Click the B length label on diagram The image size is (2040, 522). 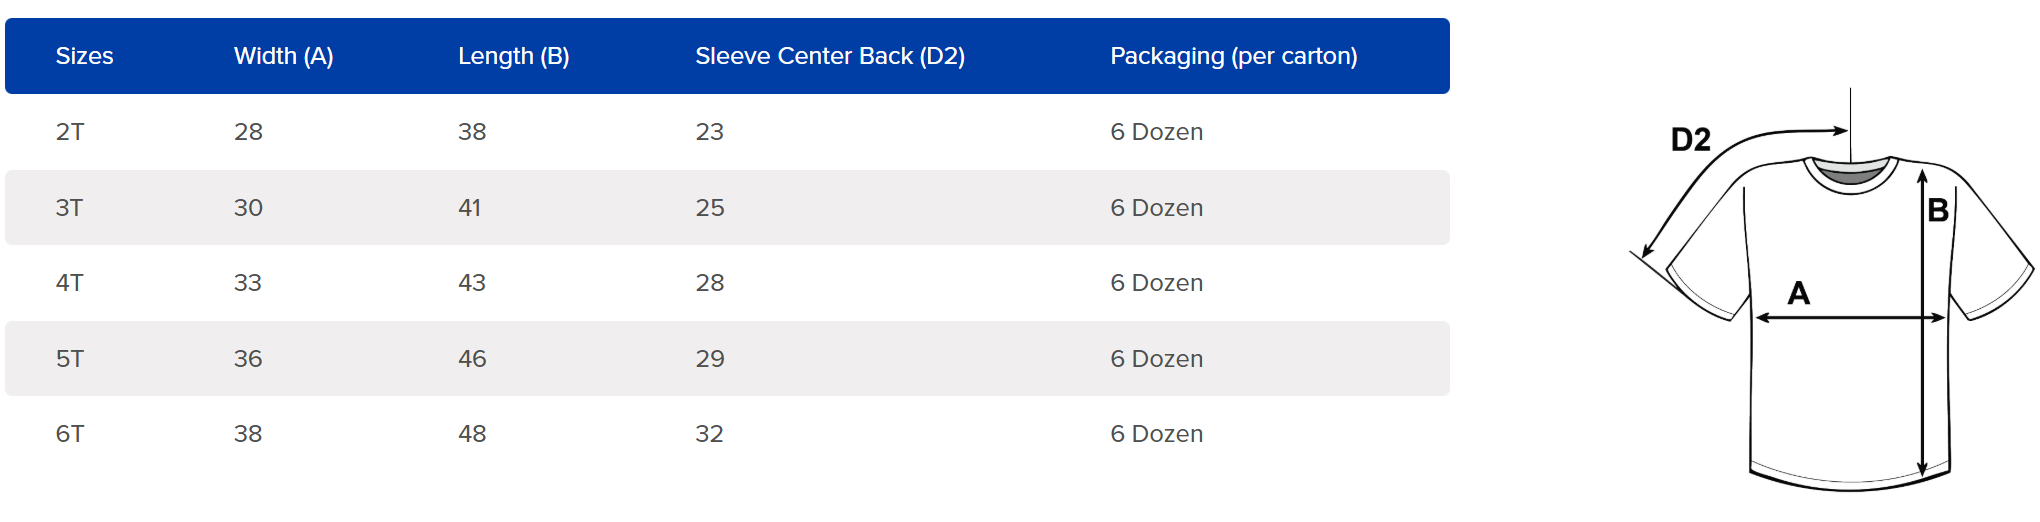tap(1938, 210)
